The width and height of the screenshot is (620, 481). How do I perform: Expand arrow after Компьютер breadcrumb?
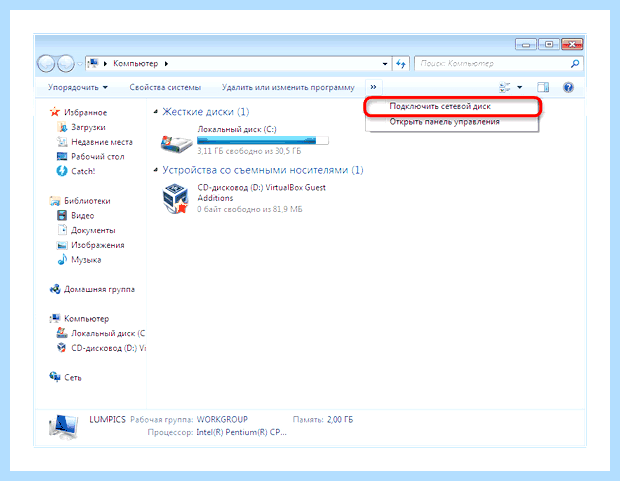[x=166, y=64]
